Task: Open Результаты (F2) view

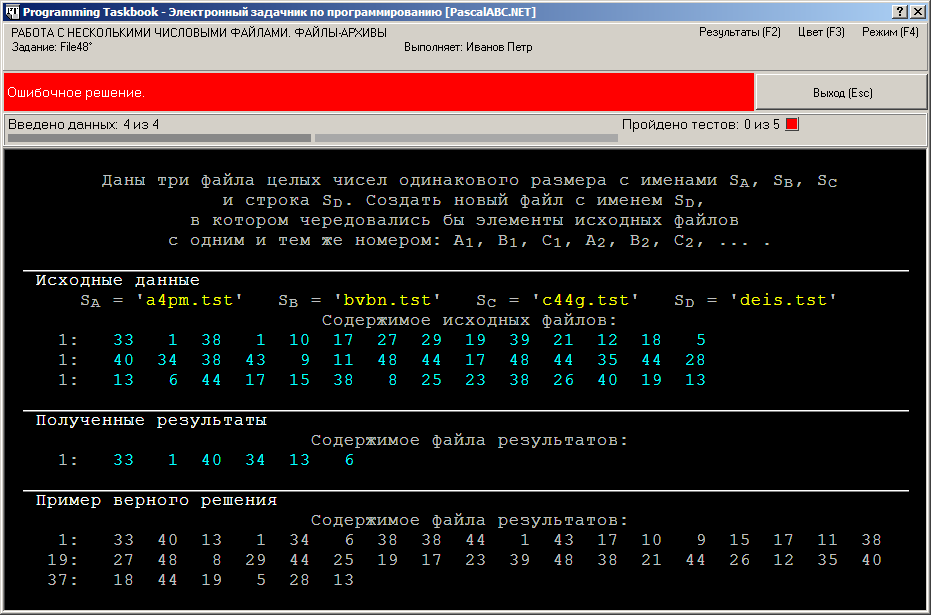Action: click(739, 33)
